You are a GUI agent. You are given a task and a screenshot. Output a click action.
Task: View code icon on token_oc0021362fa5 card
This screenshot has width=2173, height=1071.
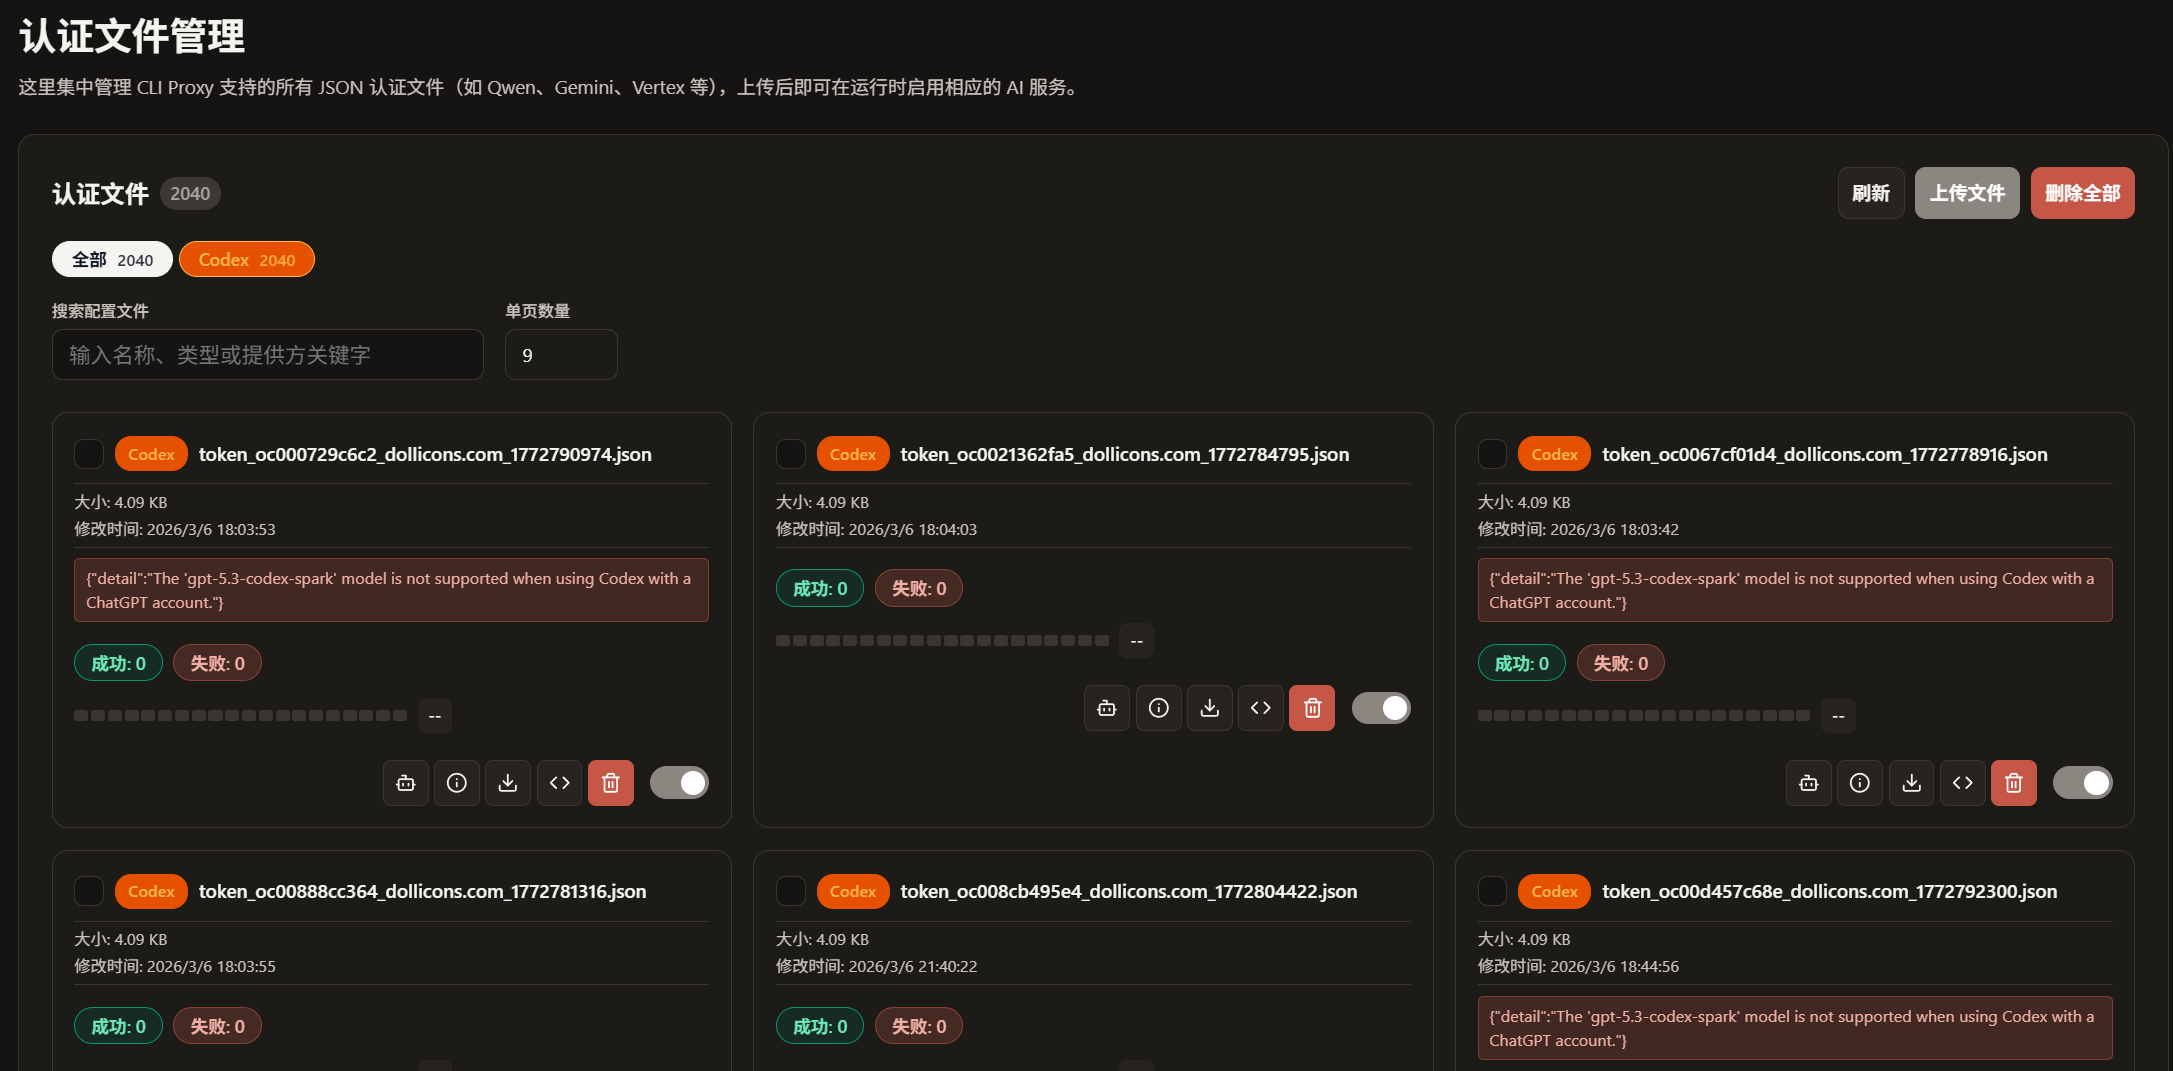1261,708
